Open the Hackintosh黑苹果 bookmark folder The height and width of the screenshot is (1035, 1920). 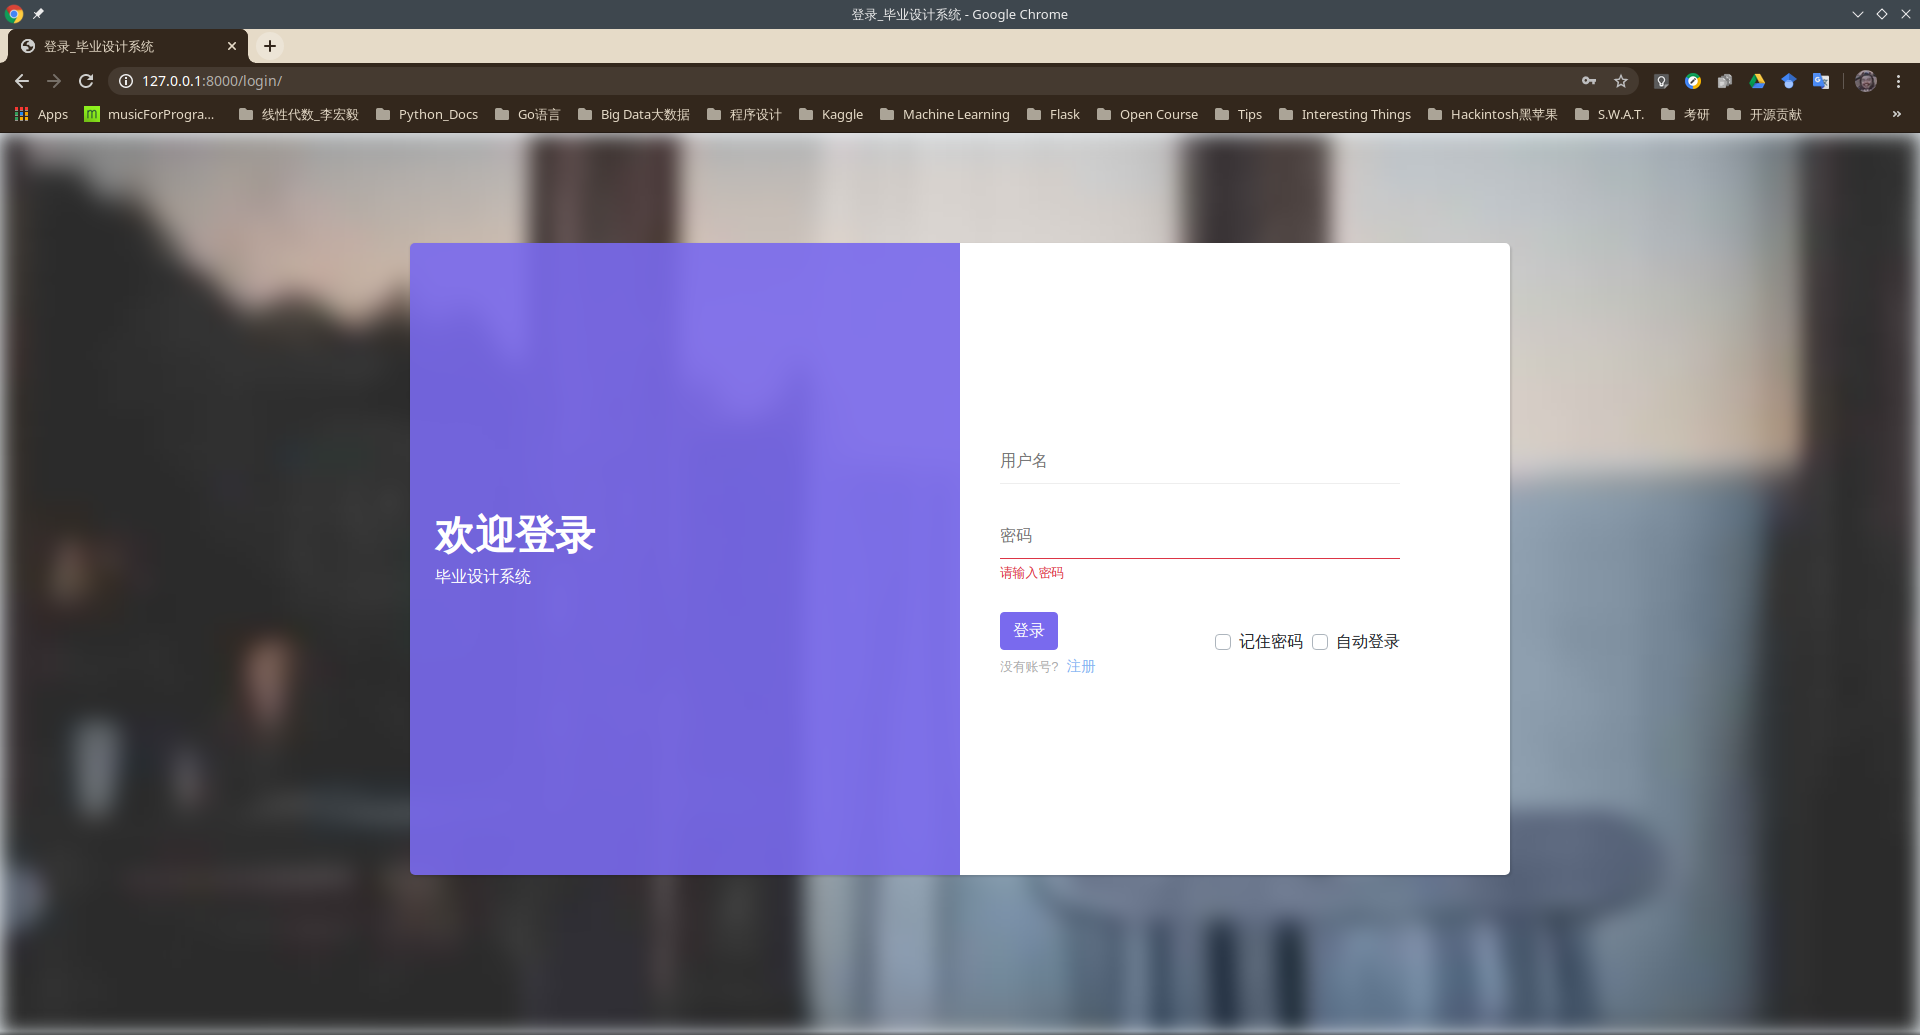tap(1493, 114)
